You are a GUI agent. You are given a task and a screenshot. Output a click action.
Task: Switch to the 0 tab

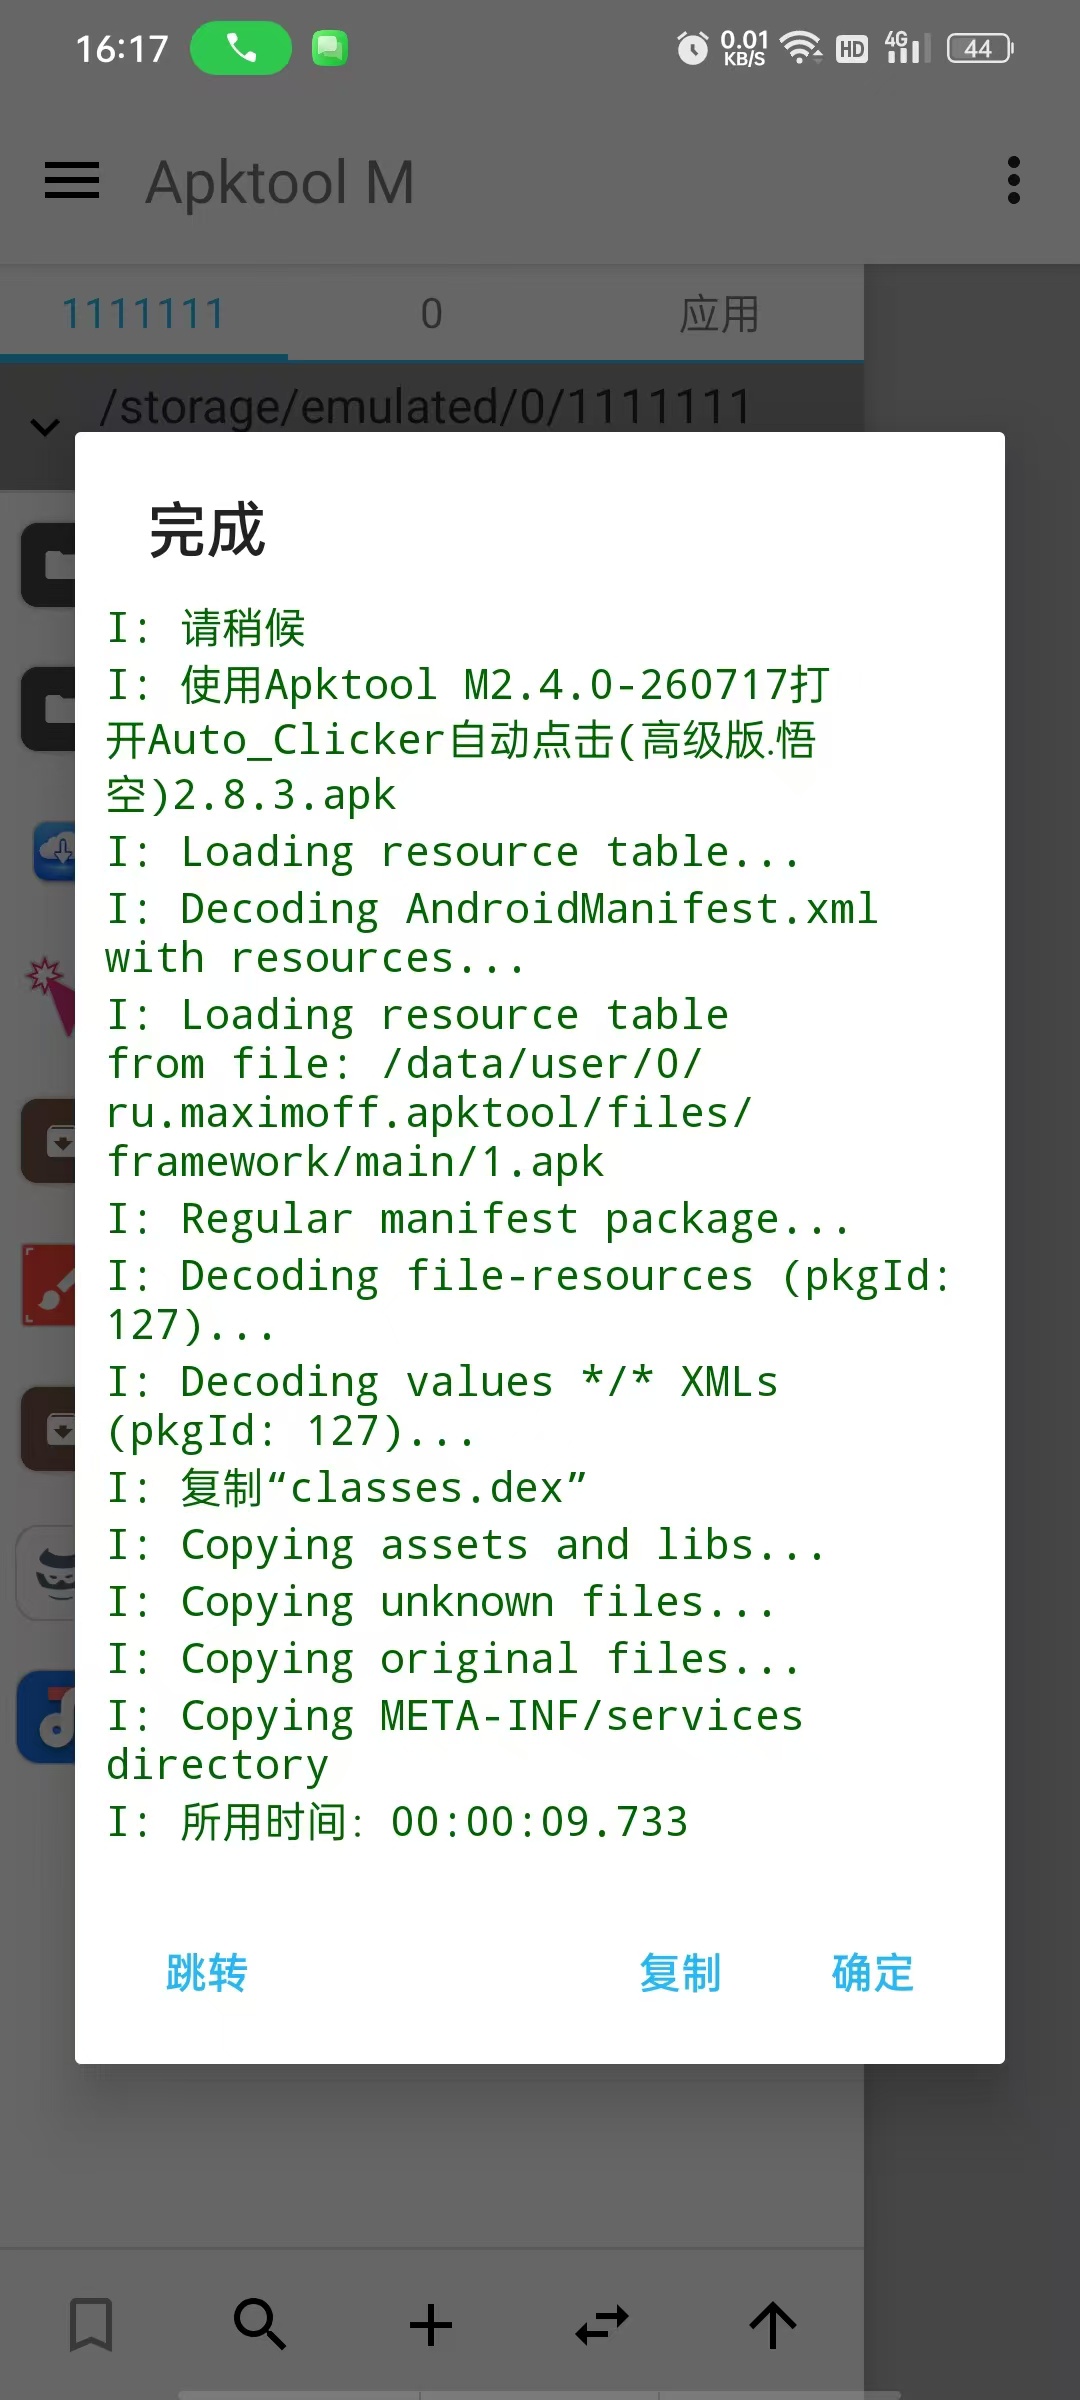pos(432,314)
